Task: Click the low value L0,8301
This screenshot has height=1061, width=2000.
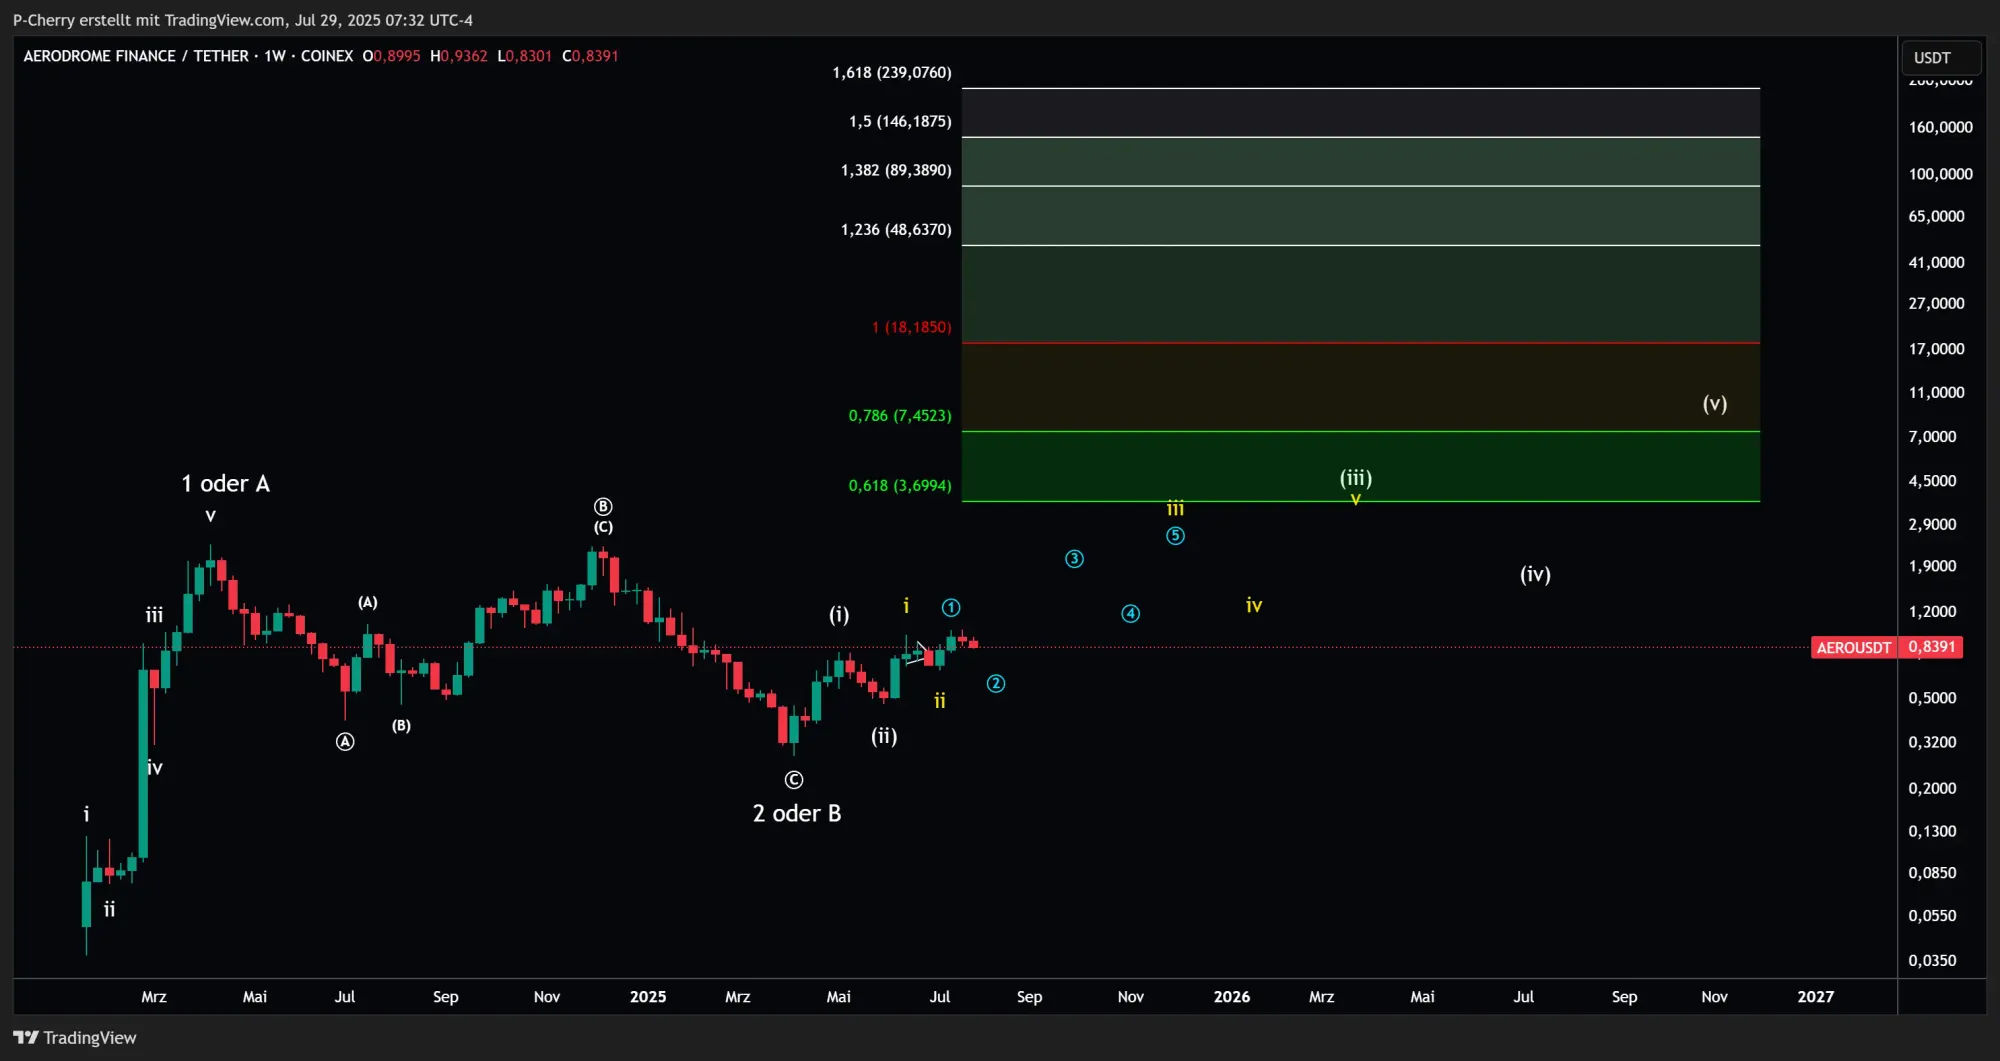Action: coord(524,56)
